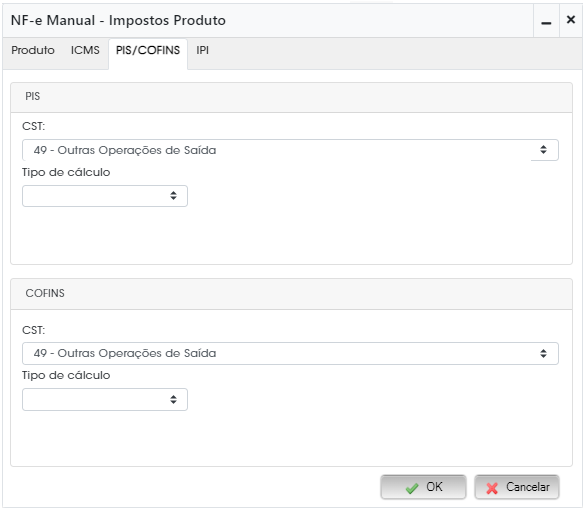This screenshot has width=586, height=511.
Task: Open the COFINS CST dropdown
Action: click(x=290, y=354)
